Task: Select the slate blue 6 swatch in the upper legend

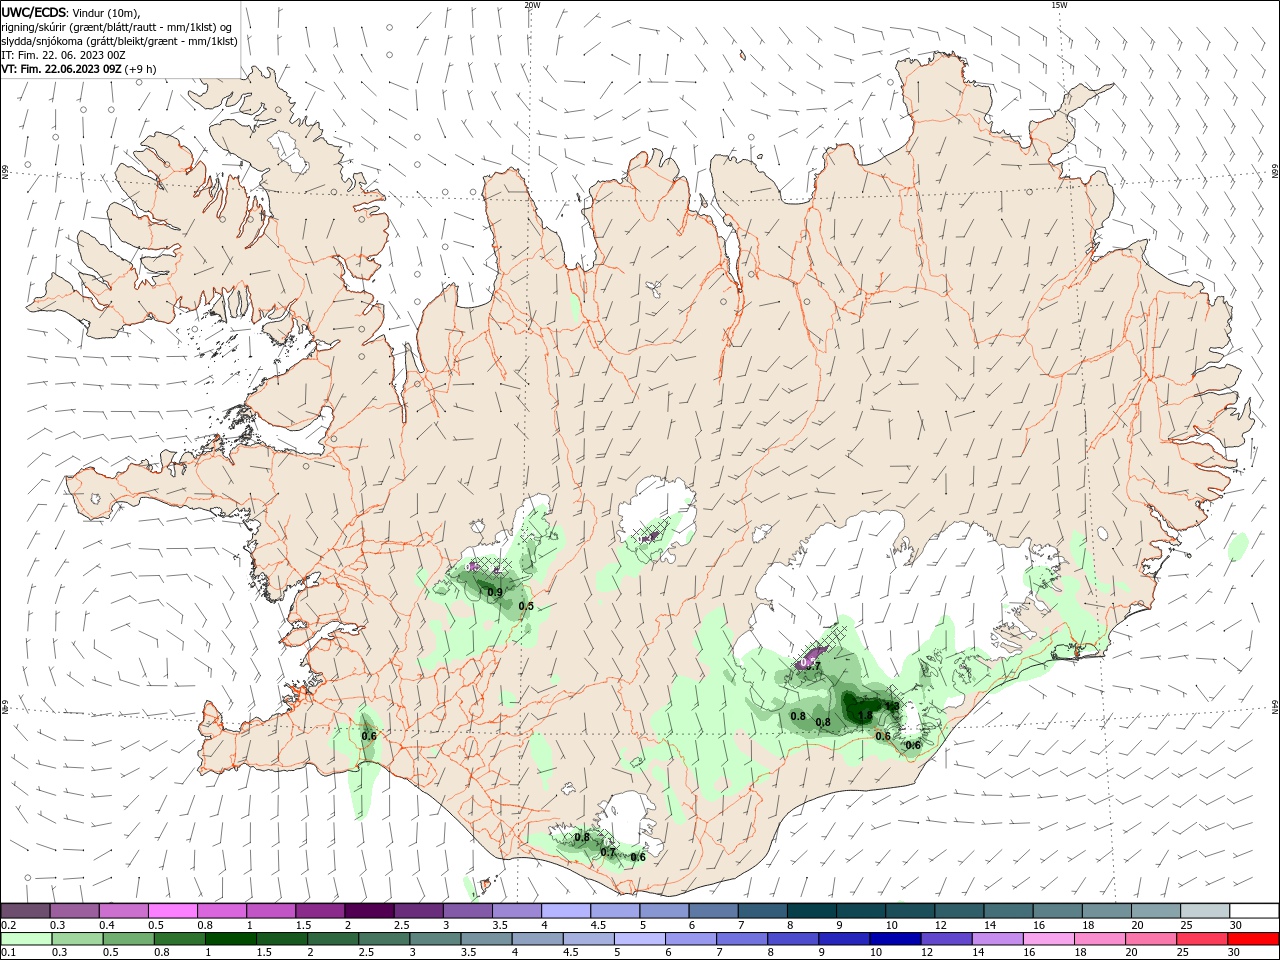Action: point(712,911)
